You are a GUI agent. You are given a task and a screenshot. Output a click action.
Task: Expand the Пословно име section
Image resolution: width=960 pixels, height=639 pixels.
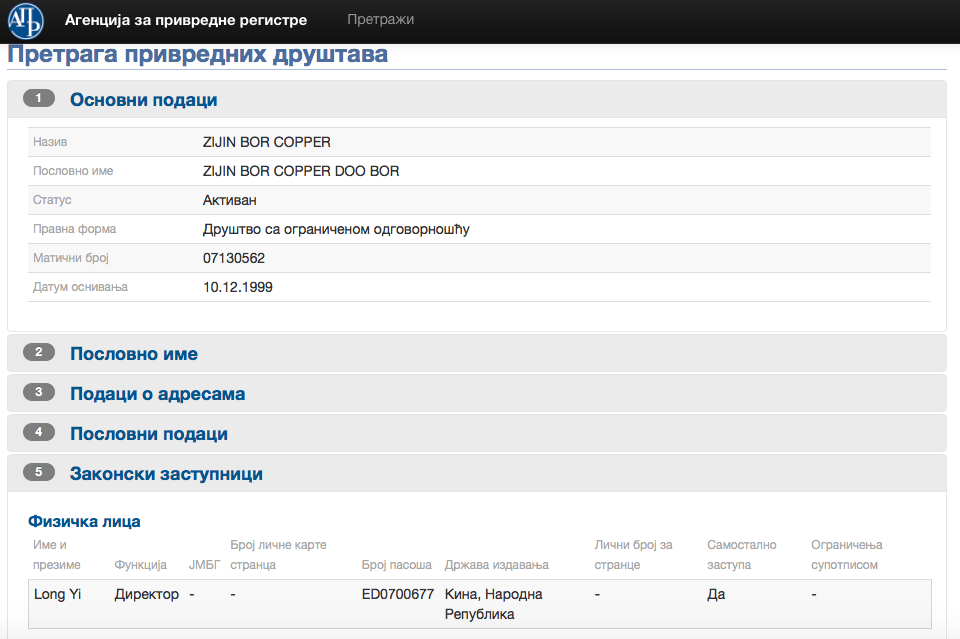134,354
